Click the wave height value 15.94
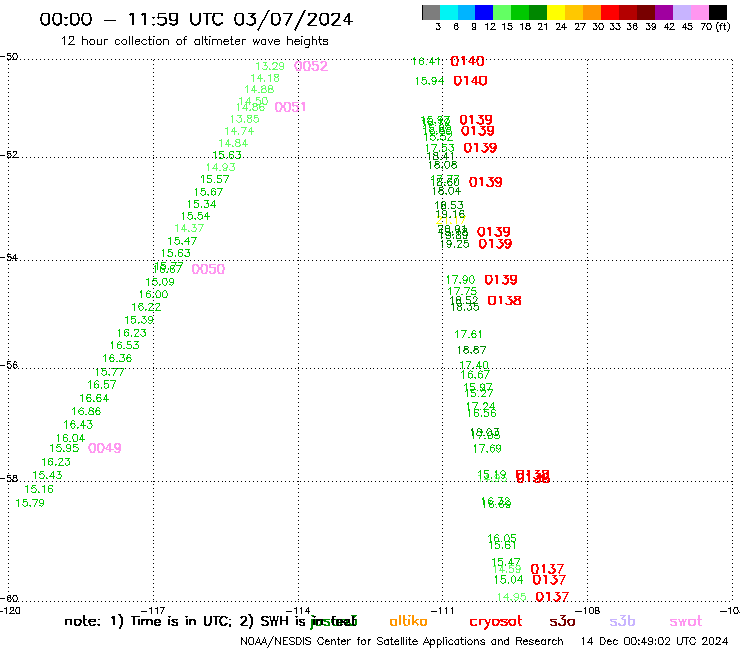Image resolution: width=740 pixels, height=650 pixels. (429, 81)
